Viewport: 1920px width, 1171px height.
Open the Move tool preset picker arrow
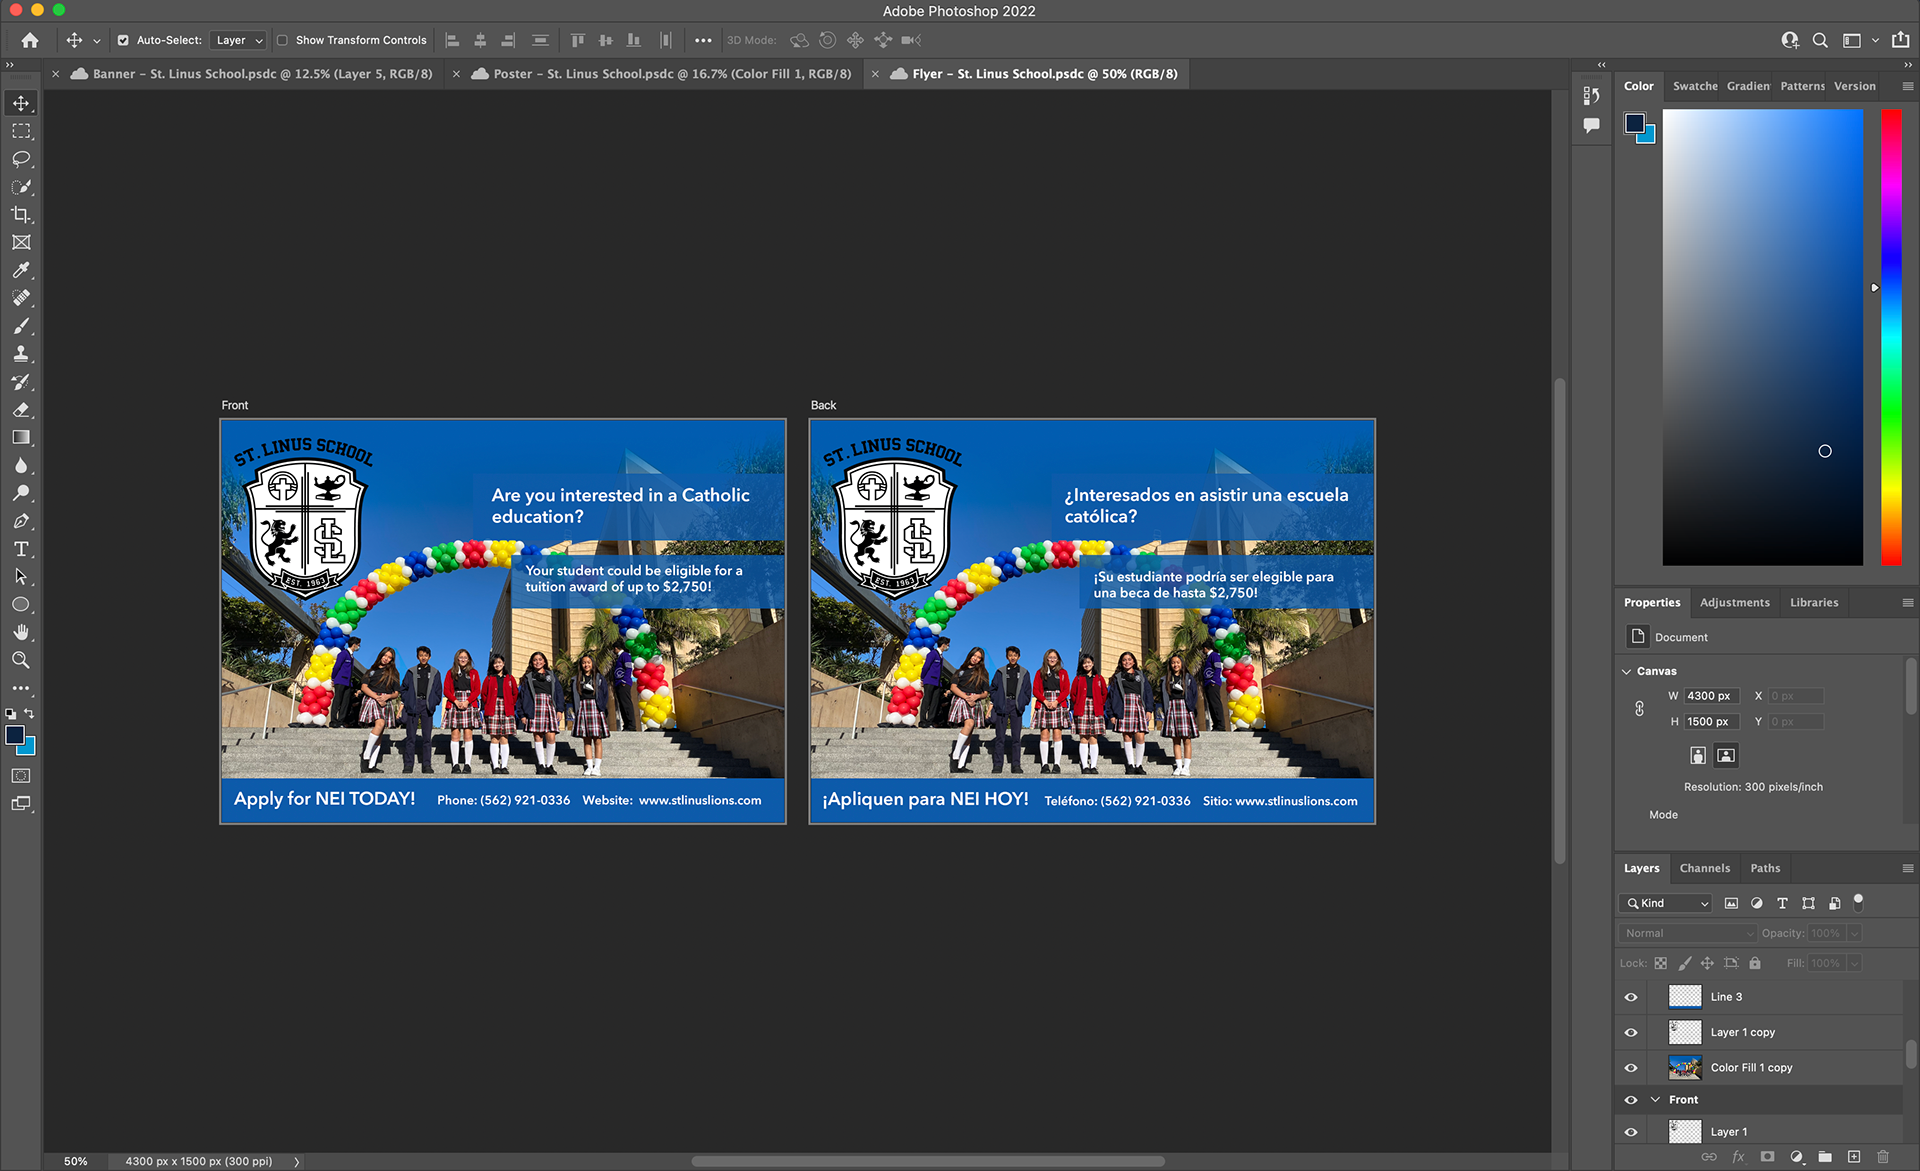point(97,41)
